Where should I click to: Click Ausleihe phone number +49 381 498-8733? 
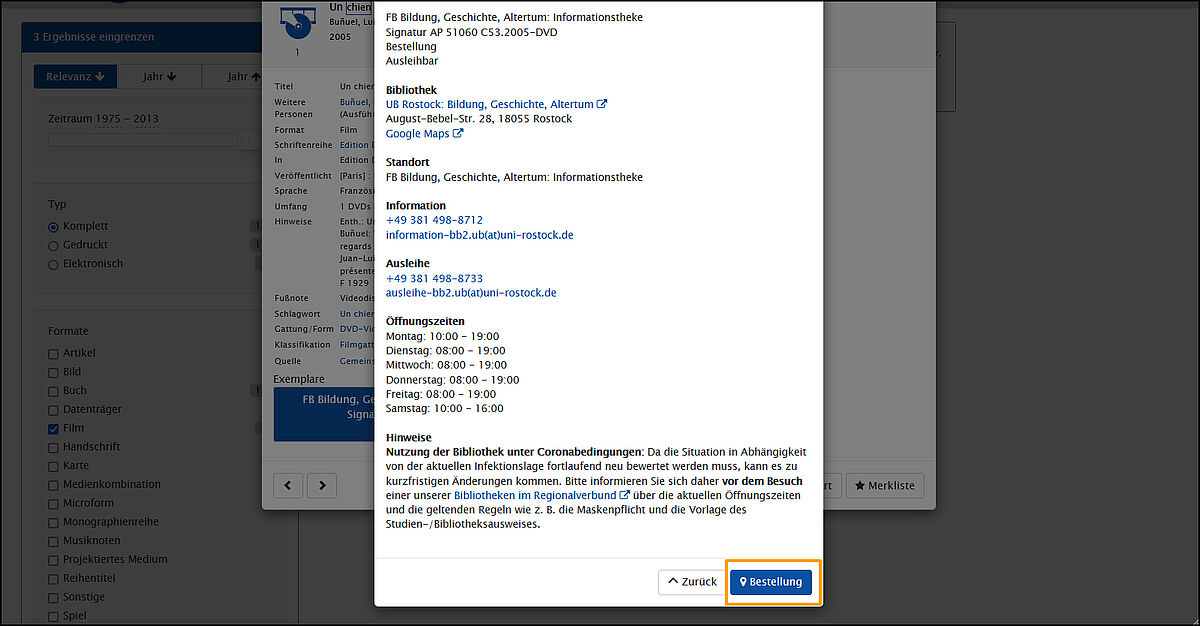[x=434, y=278]
